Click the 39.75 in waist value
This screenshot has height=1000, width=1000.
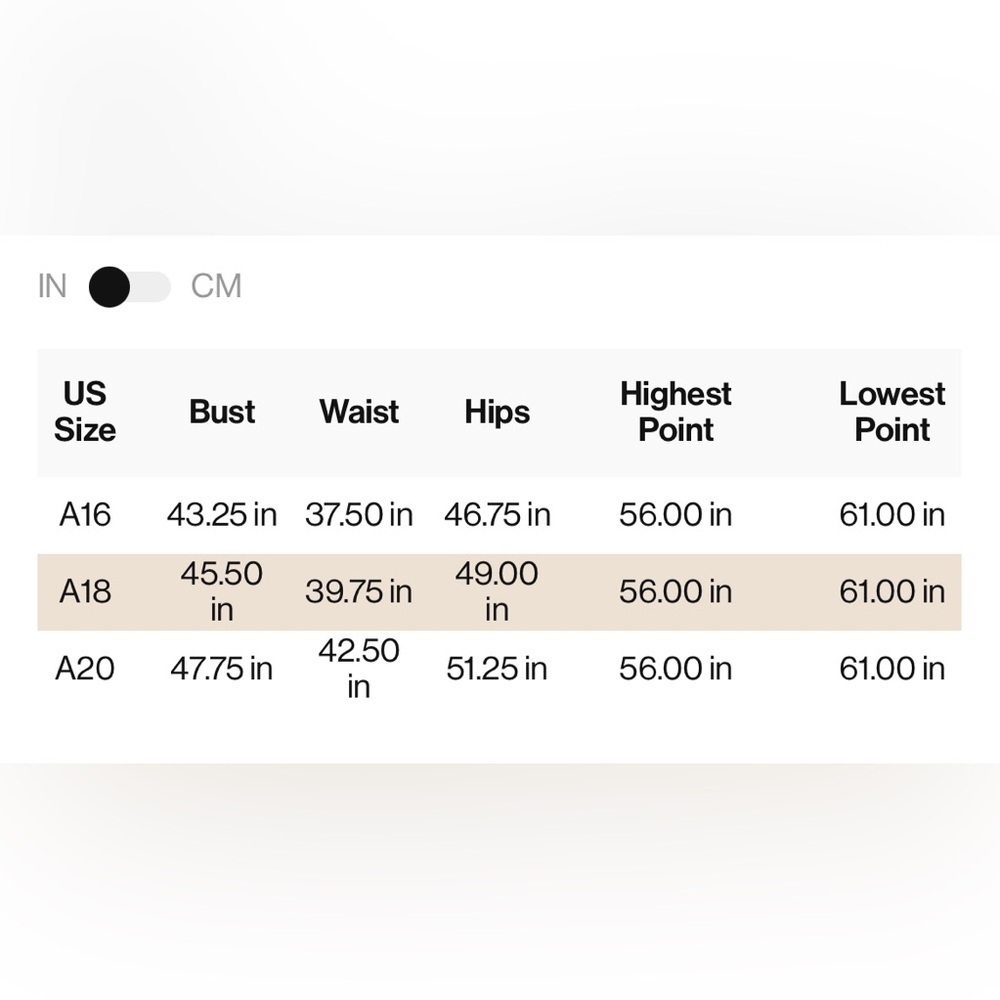[359, 592]
